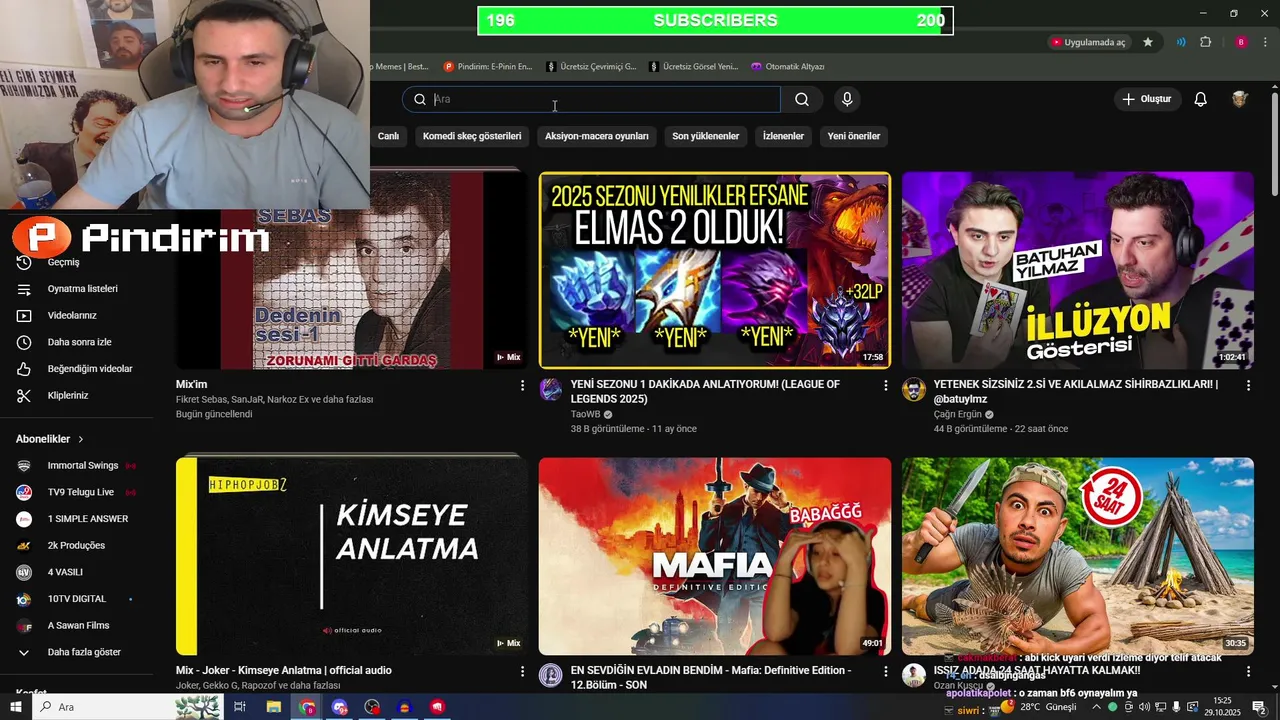Open Mafia video's channel avatar
This screenshot has height=720, width=1280.
point(551,676)
